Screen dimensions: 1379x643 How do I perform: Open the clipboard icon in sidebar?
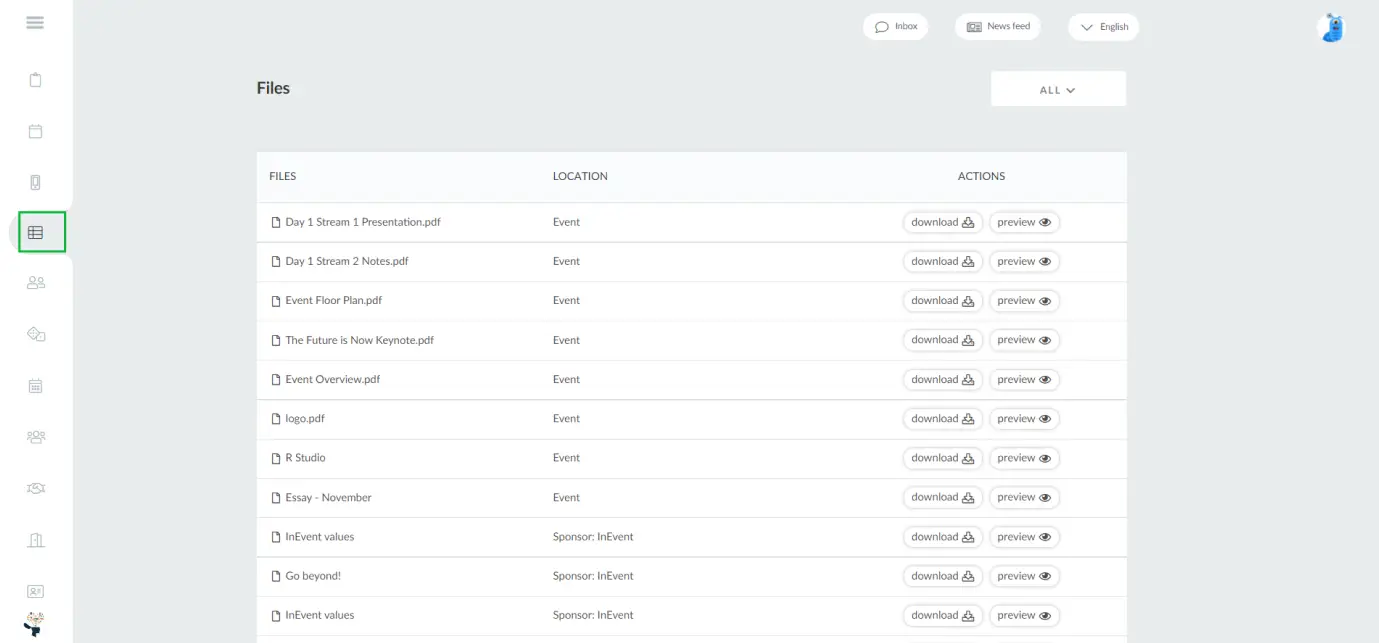(35, 80)
